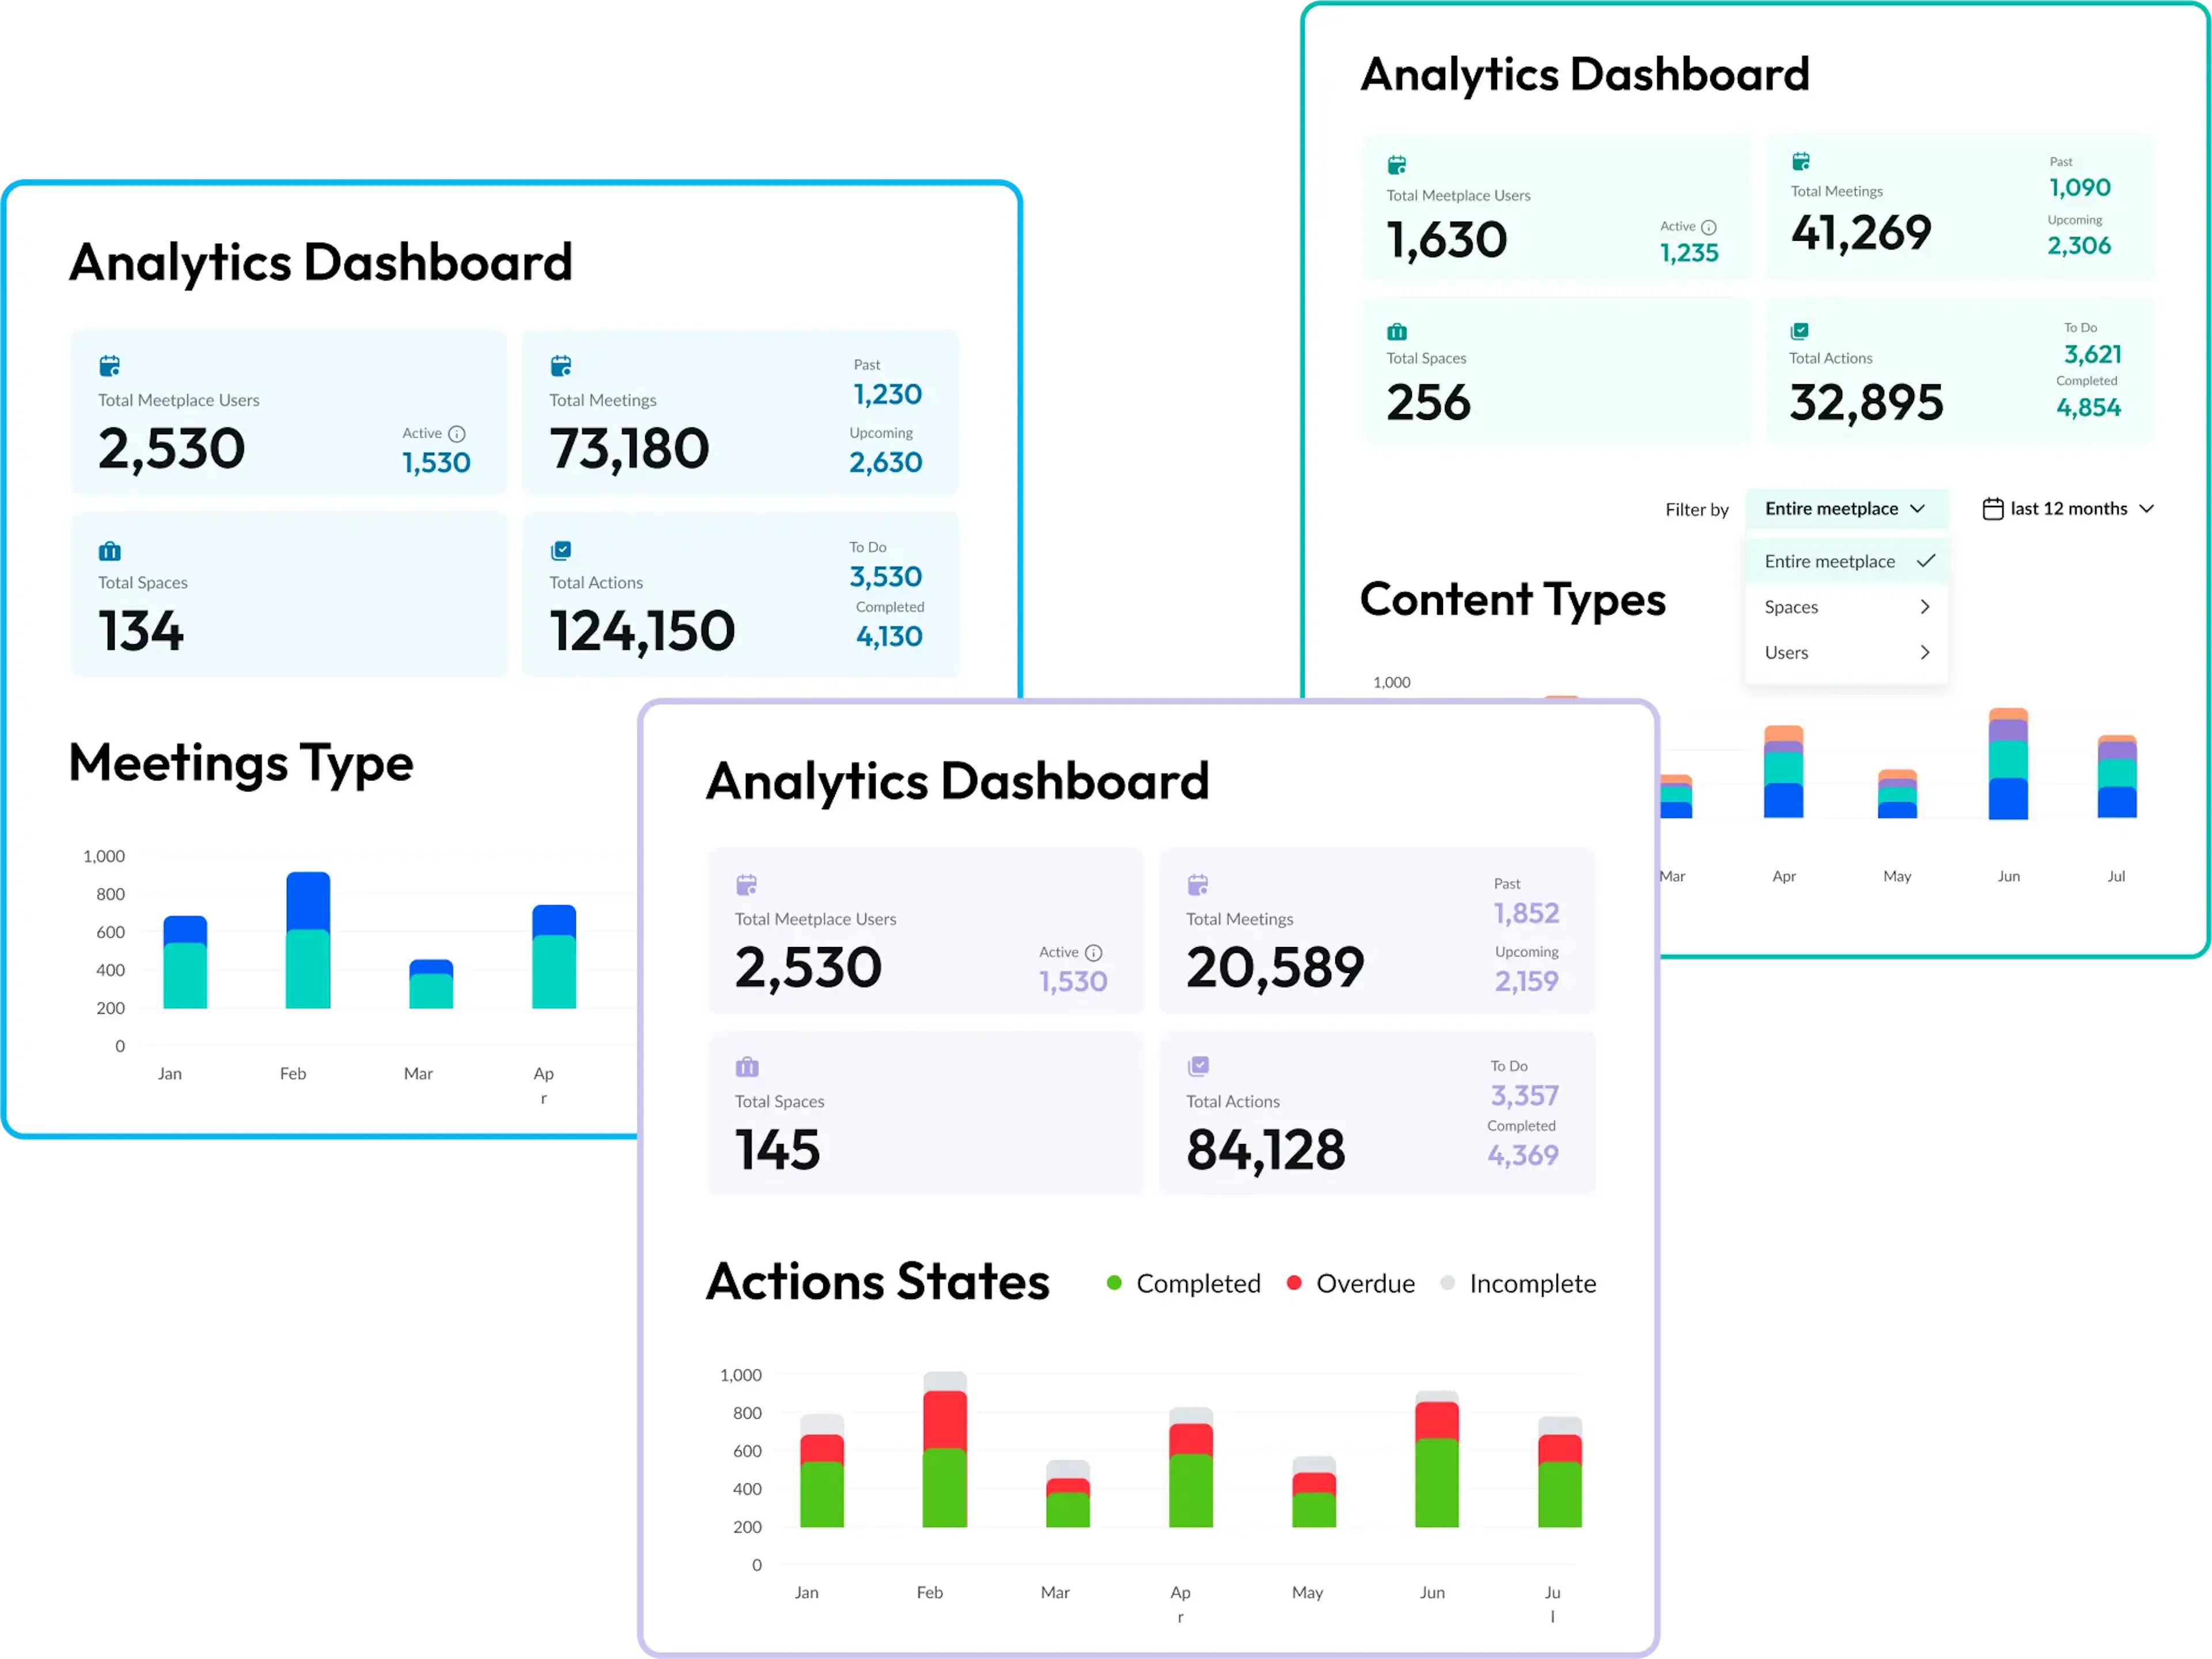
Task: Click the June stacked bar in Content Types
Action: pos(2008,763)
